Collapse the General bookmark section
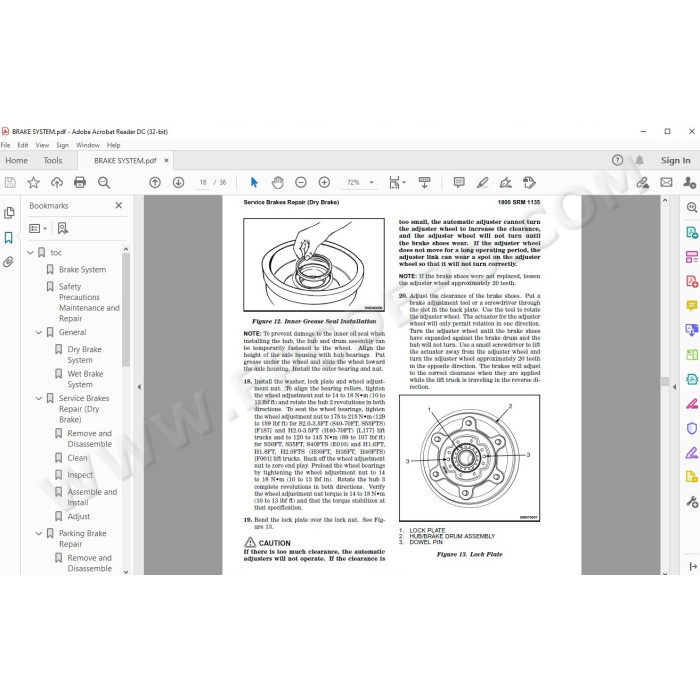The width and height of the screenshot is (700, 700). 39,333
